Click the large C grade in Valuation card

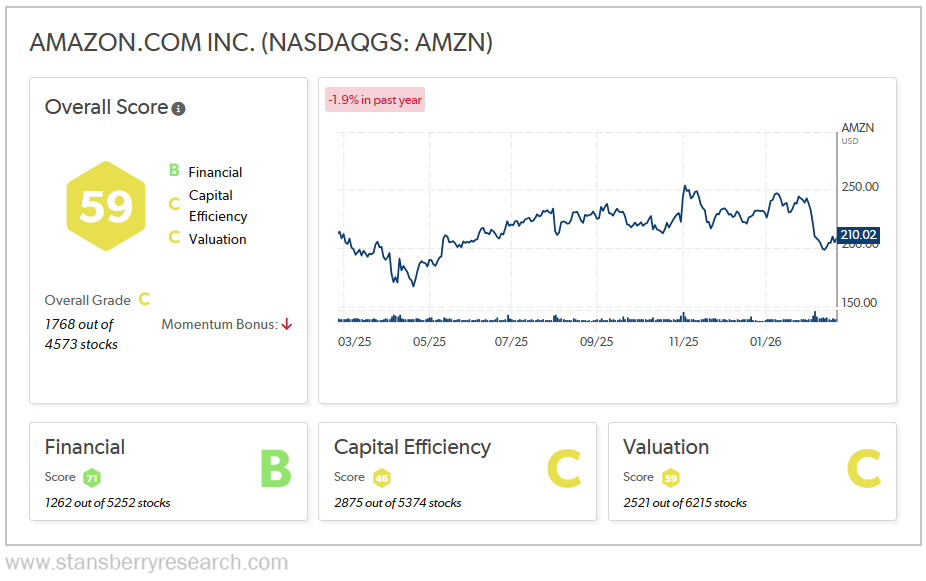[x=864, y=469]
